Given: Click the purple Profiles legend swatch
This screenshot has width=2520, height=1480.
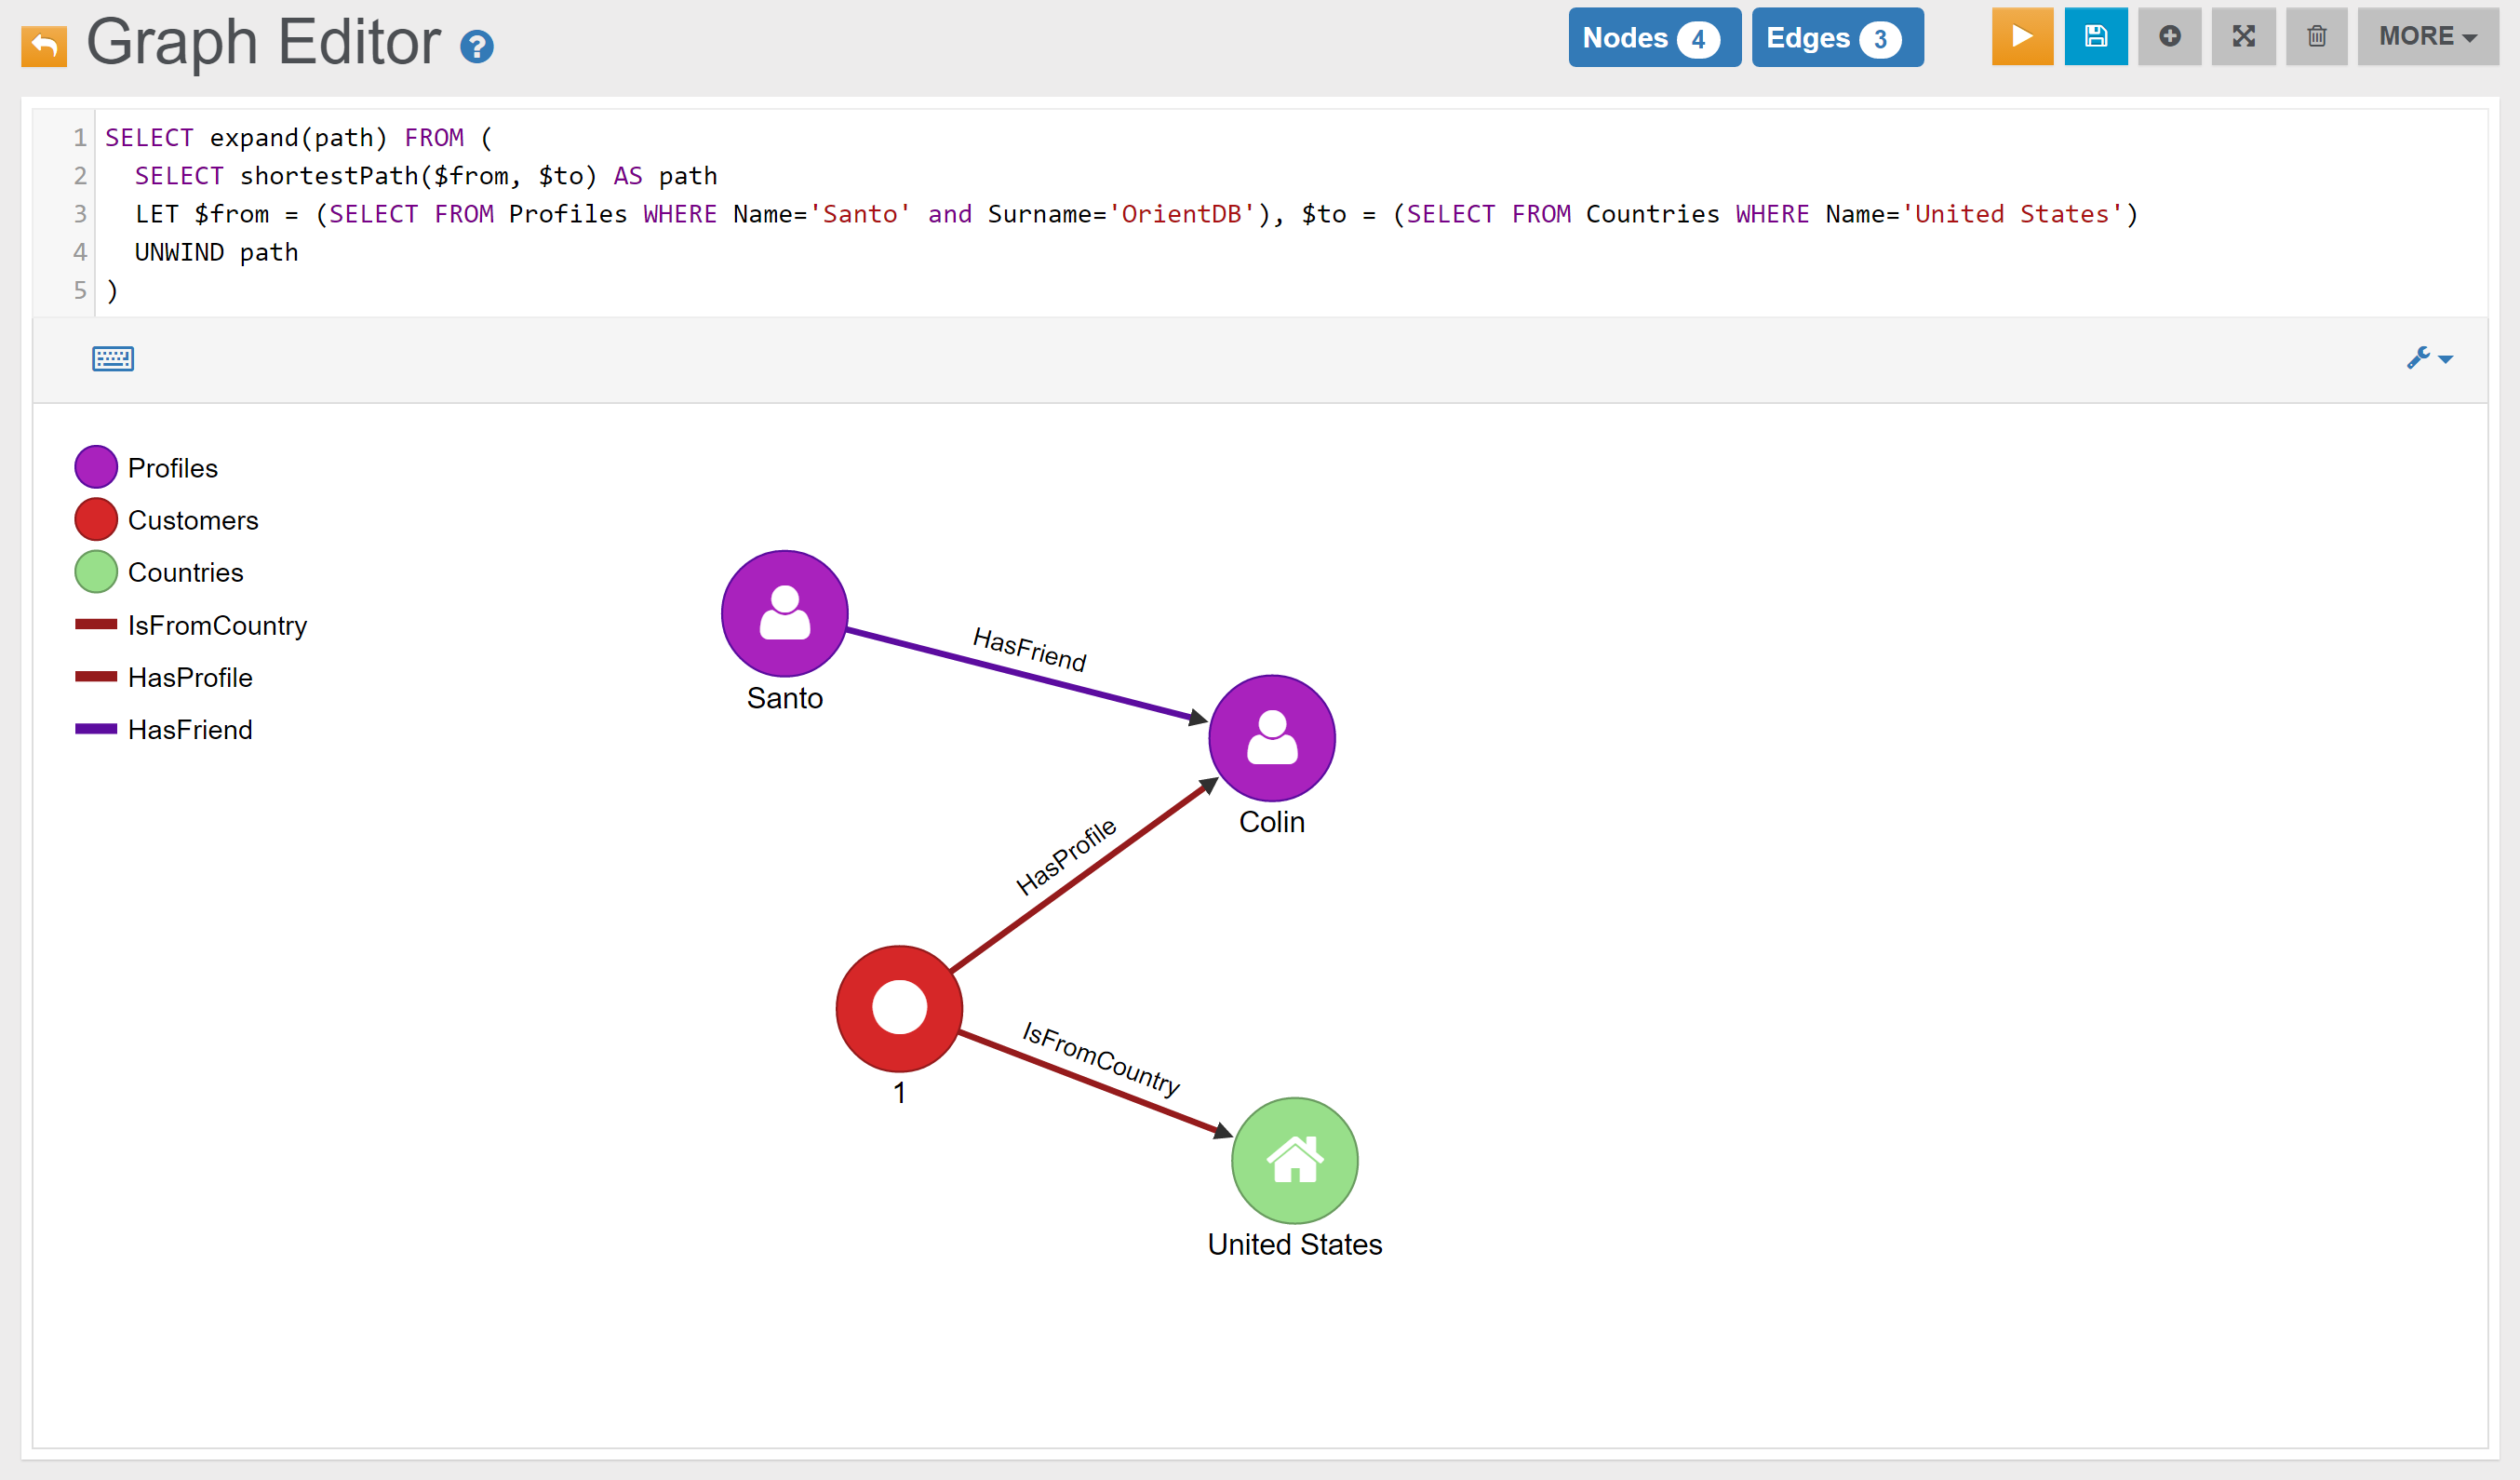Looking at the screenshot, I should point(96,467).
